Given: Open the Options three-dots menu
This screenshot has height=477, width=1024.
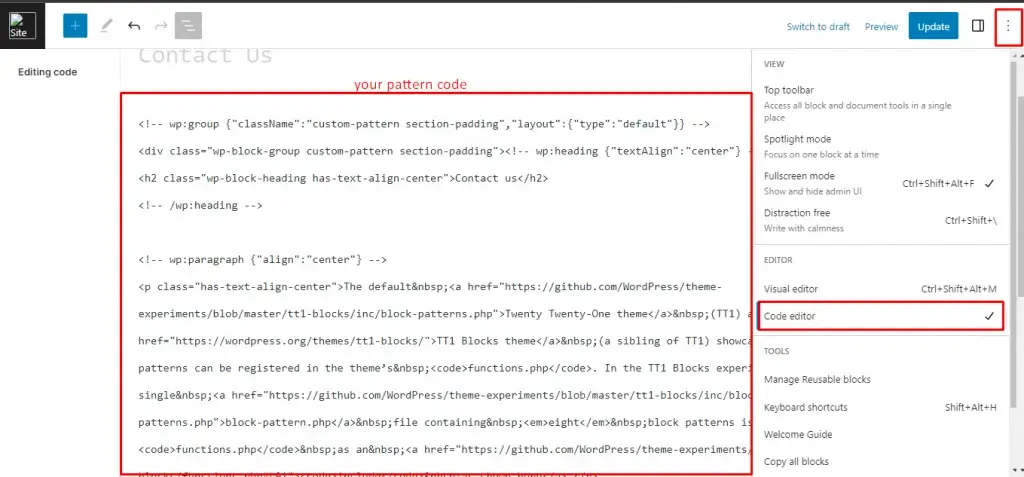Looking at the screenshot, I should pyautogui.click(x=1008, y=27).
